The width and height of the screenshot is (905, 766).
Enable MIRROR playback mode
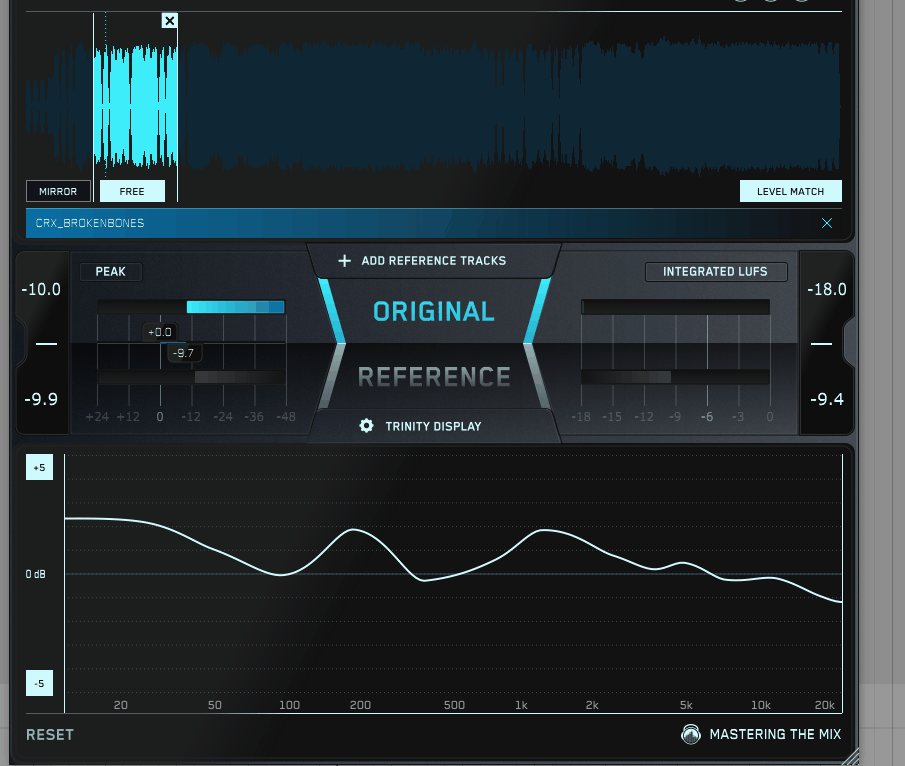click(x=58, y=191)
